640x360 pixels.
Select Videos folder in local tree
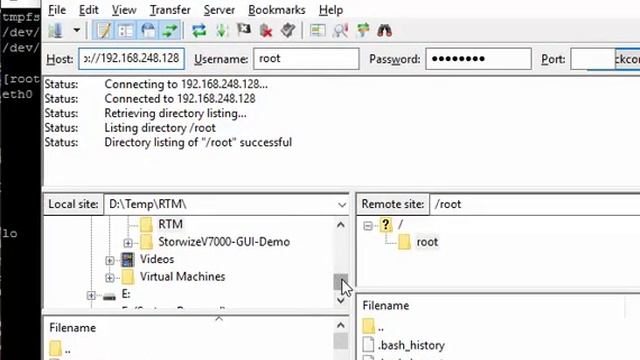click(157, 259)
